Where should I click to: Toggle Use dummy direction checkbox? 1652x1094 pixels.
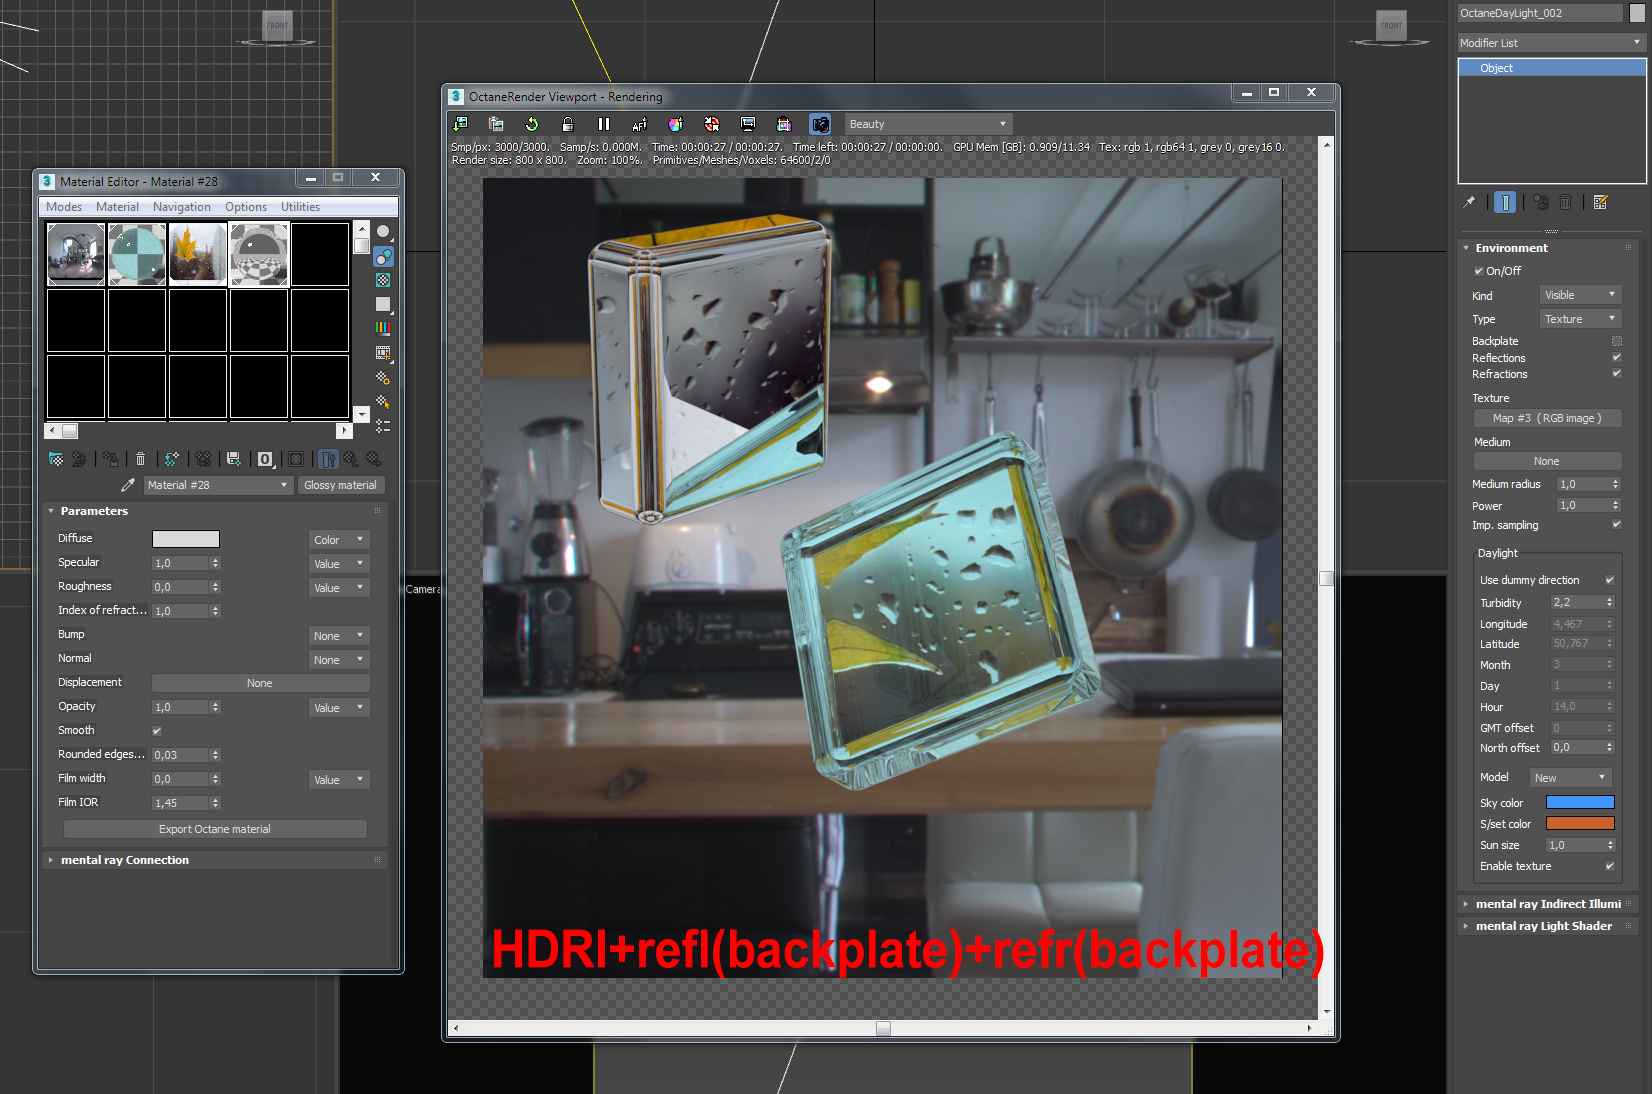1610,580
